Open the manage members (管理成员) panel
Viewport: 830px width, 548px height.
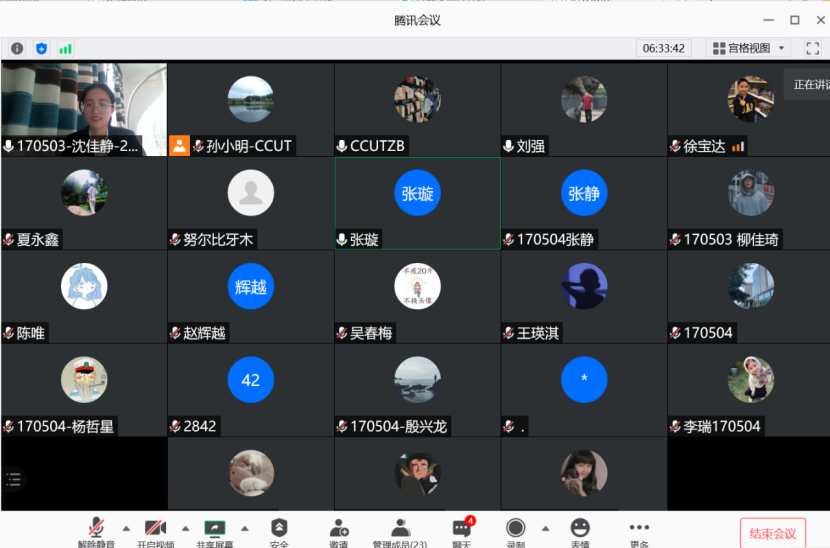click(400, 530)
